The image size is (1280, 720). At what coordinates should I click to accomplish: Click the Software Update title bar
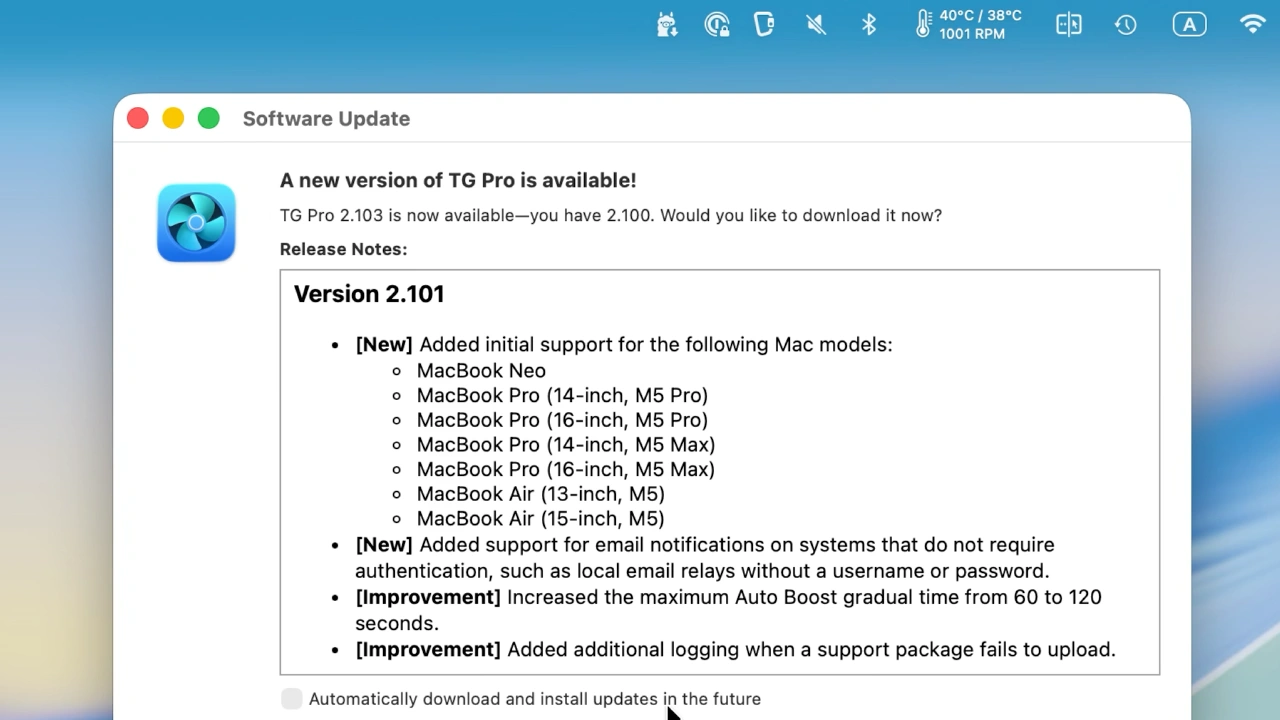(x=326, y=118)
